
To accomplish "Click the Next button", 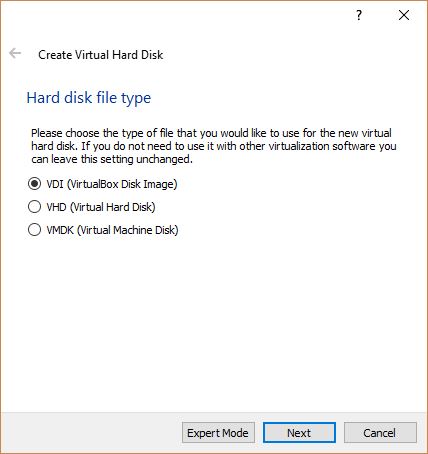I will point(299,433).
